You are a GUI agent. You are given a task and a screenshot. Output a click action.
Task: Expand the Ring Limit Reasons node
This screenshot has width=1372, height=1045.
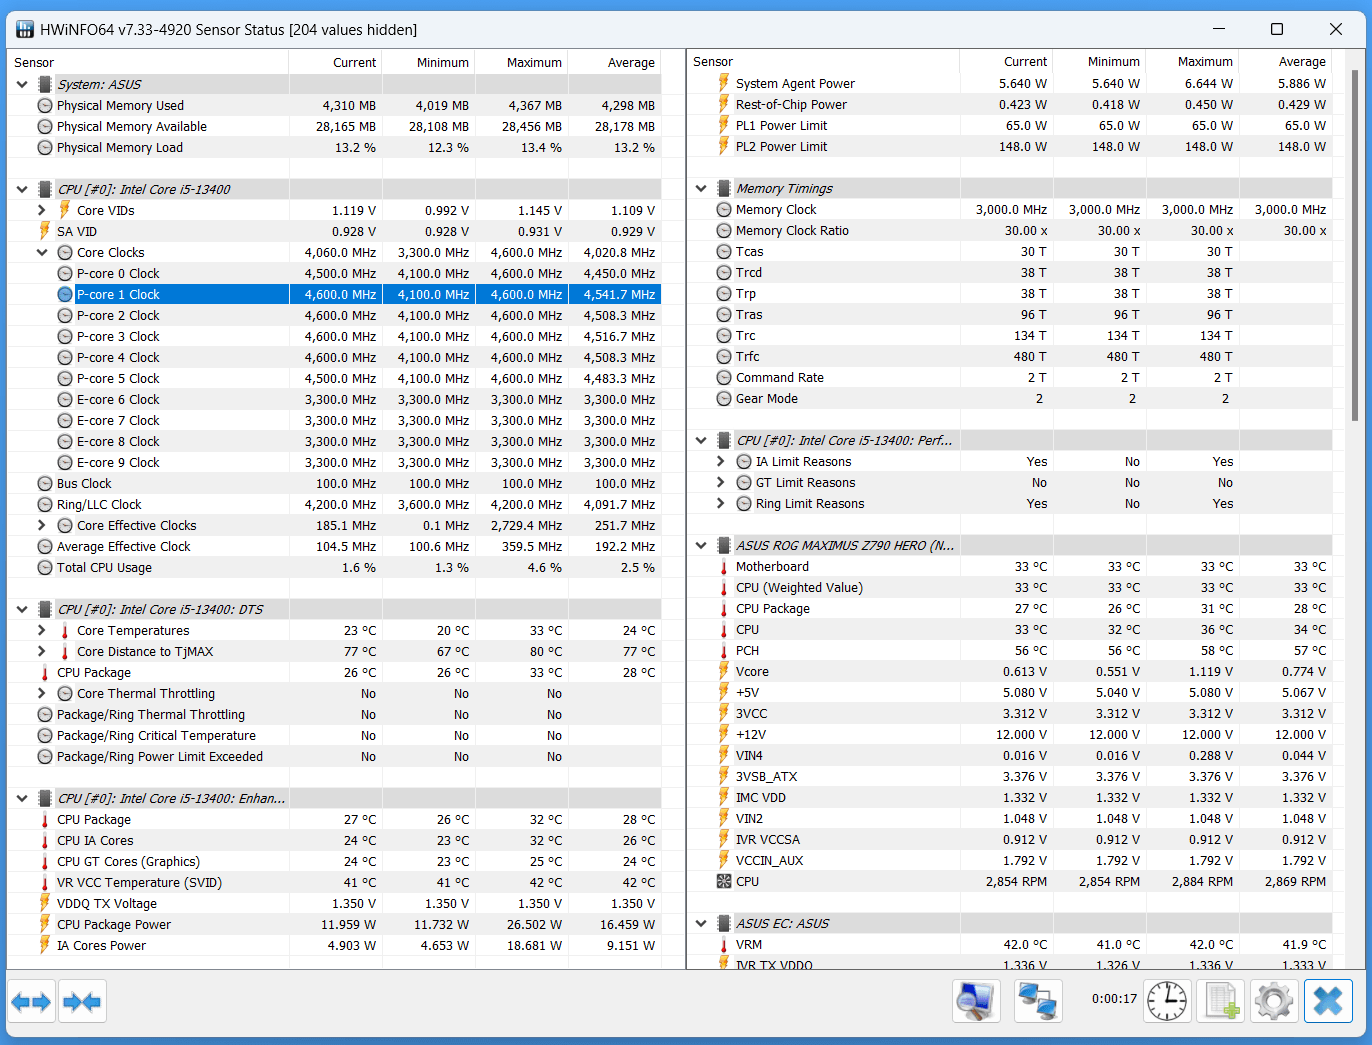point(720,503)
